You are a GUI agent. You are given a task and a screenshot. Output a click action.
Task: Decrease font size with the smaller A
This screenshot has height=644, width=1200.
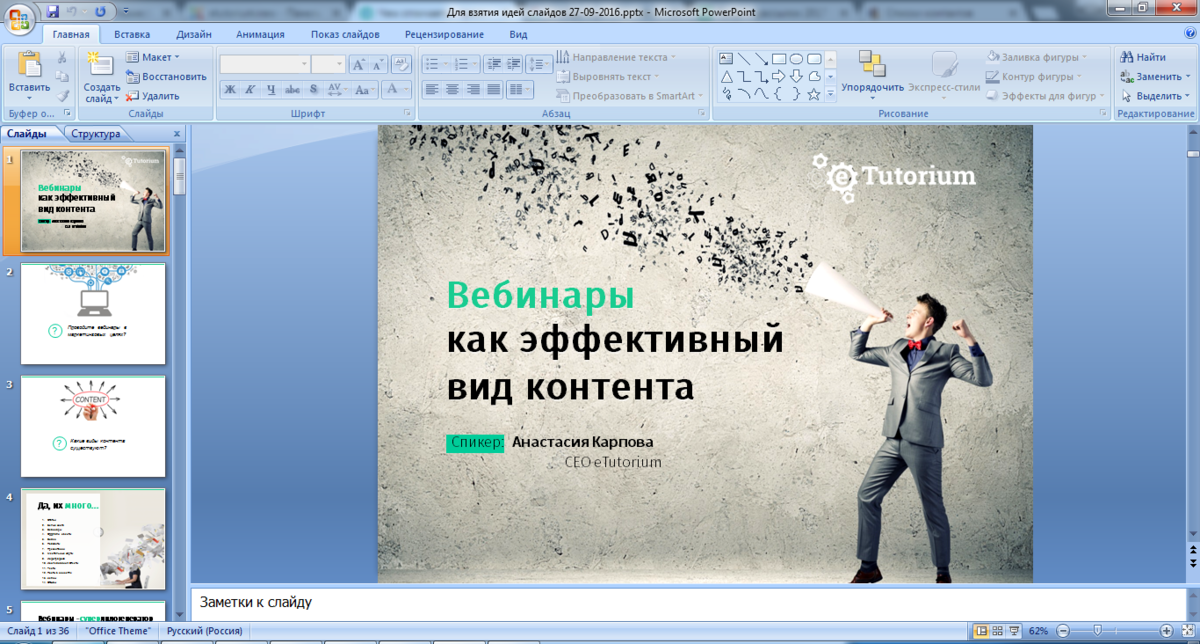[379, 64]
